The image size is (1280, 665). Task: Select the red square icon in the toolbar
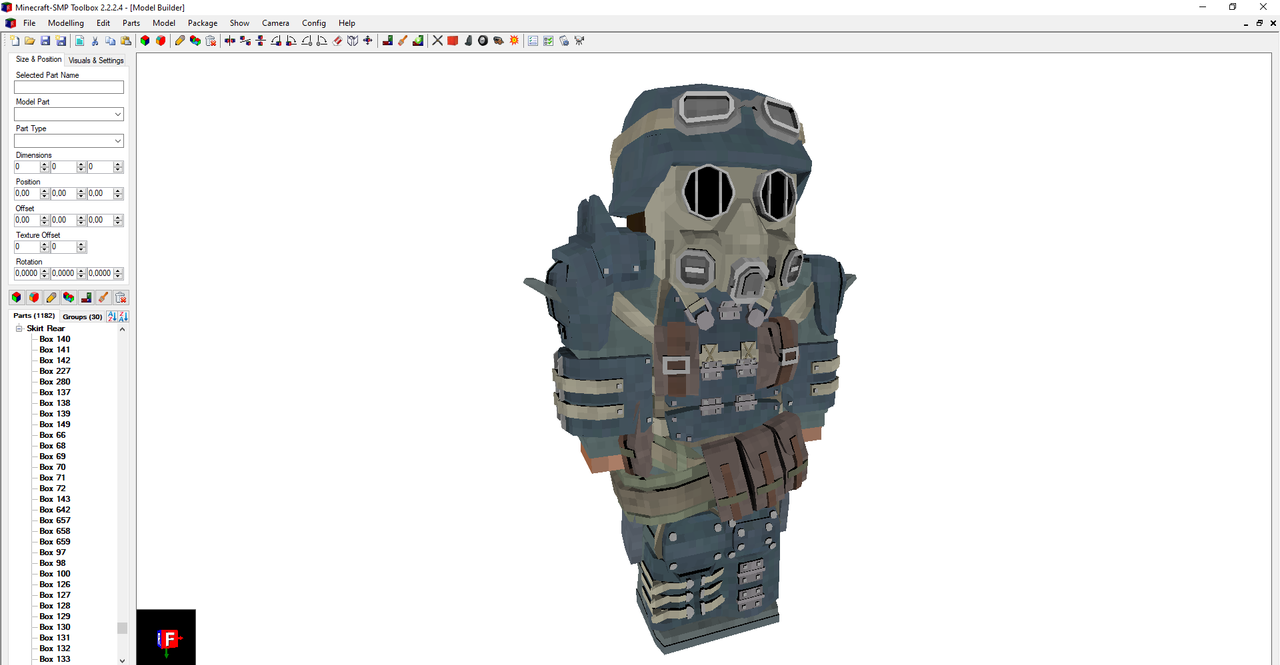coord(452,41)
